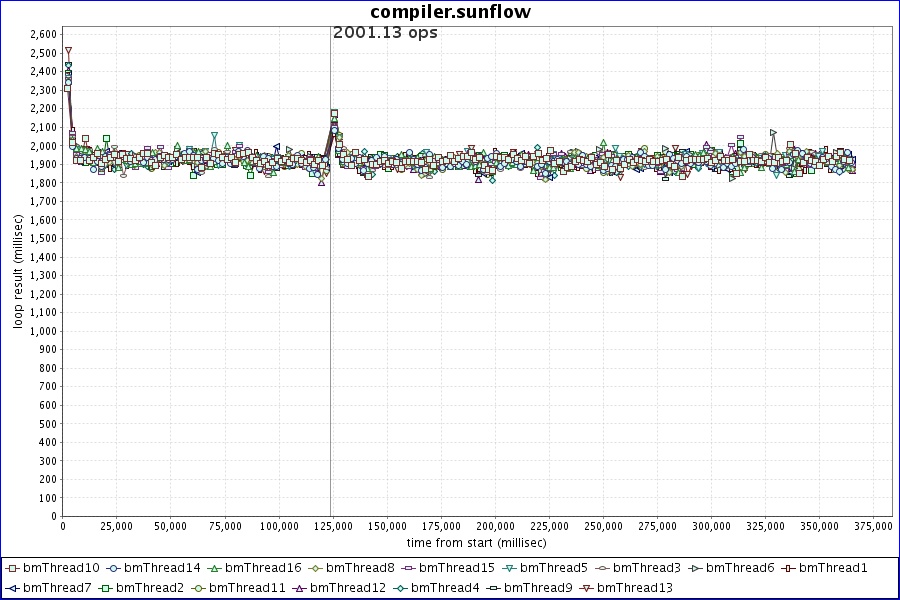Viewport: 900px width, 600px height.
Task: Click the bmThread10 legend marker icon
Action: point(13,568)
